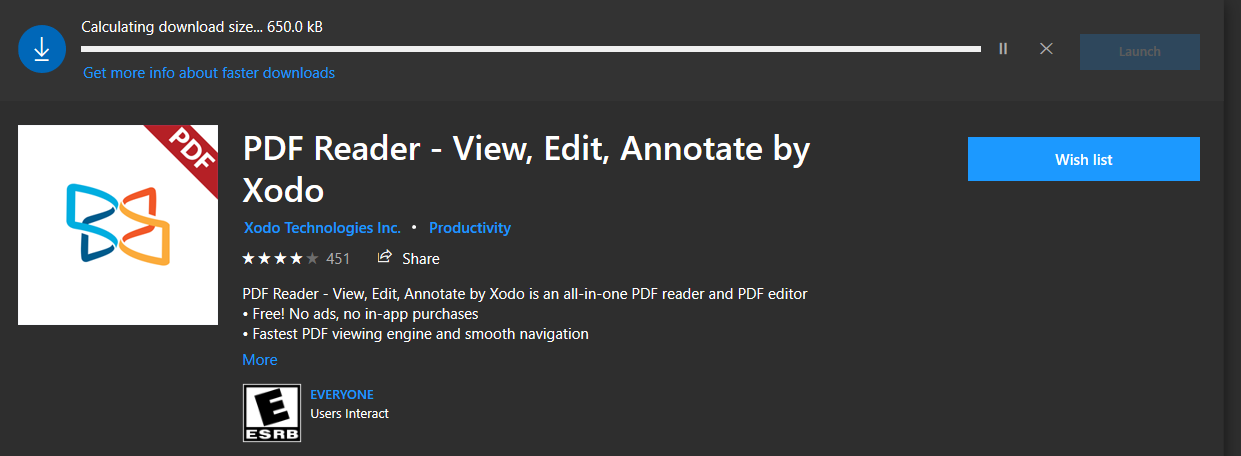Click the Launch button

tap(1140, 52)
